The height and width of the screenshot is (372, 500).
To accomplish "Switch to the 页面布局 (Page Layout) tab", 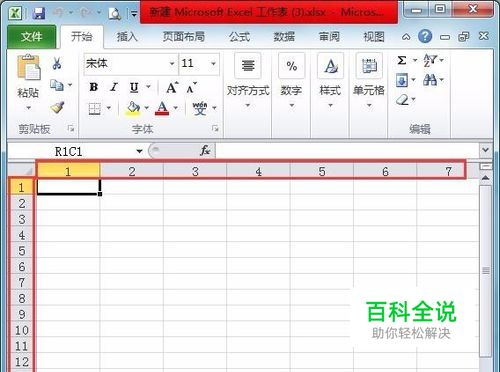I will tap(183, 36).
